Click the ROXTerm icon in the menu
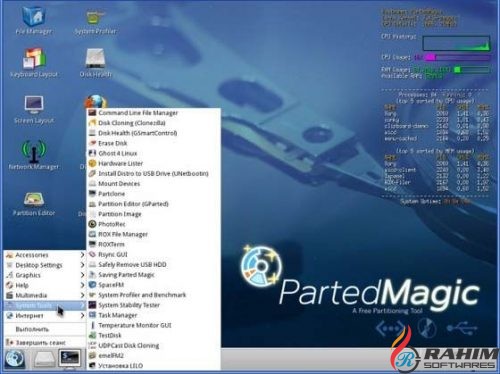This screenshot has height=374, width=500. [92, 244]
